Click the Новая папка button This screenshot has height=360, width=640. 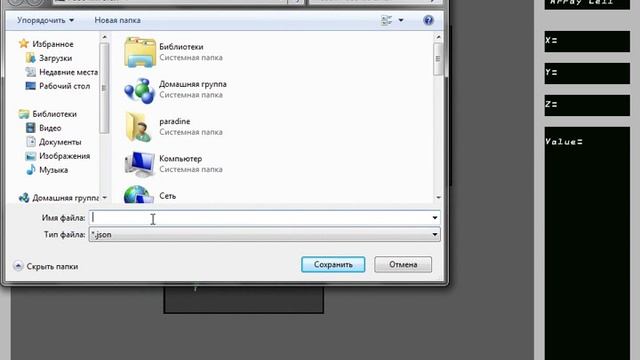[x=118, y=20]
